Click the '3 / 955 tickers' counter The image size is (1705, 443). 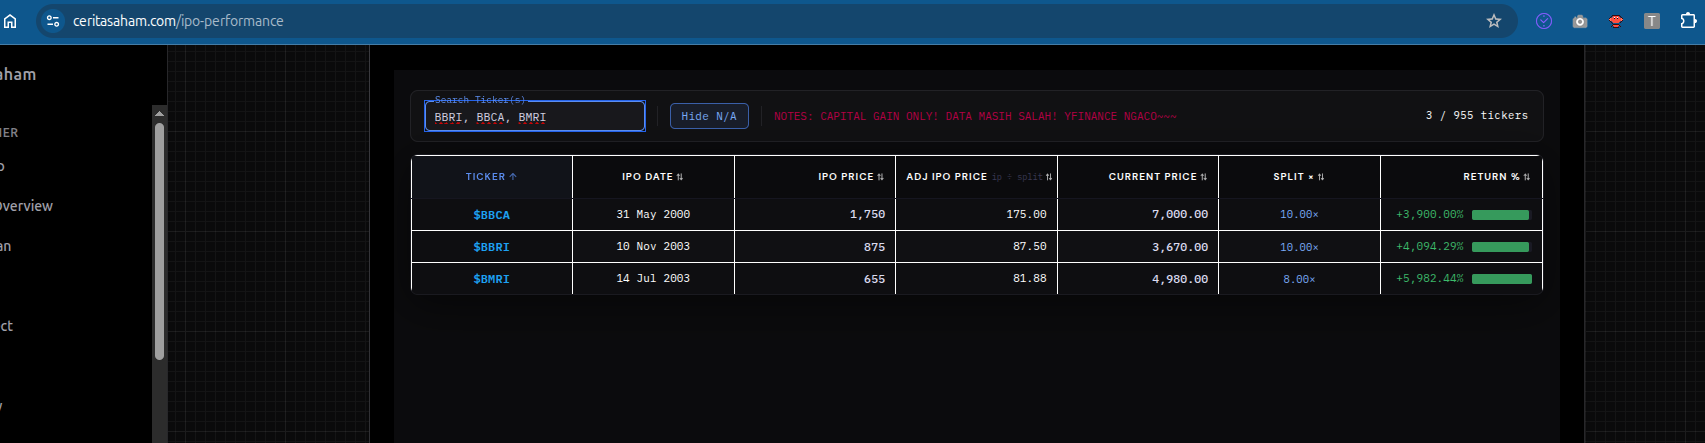[x=1476, y=116]
